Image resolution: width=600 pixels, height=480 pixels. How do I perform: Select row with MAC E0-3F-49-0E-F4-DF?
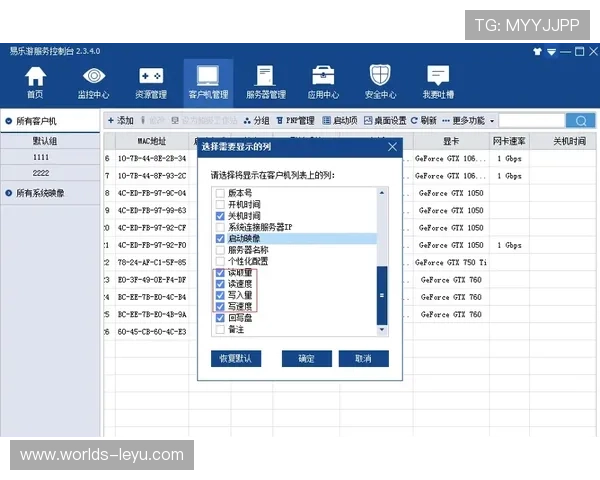[152, 280]
